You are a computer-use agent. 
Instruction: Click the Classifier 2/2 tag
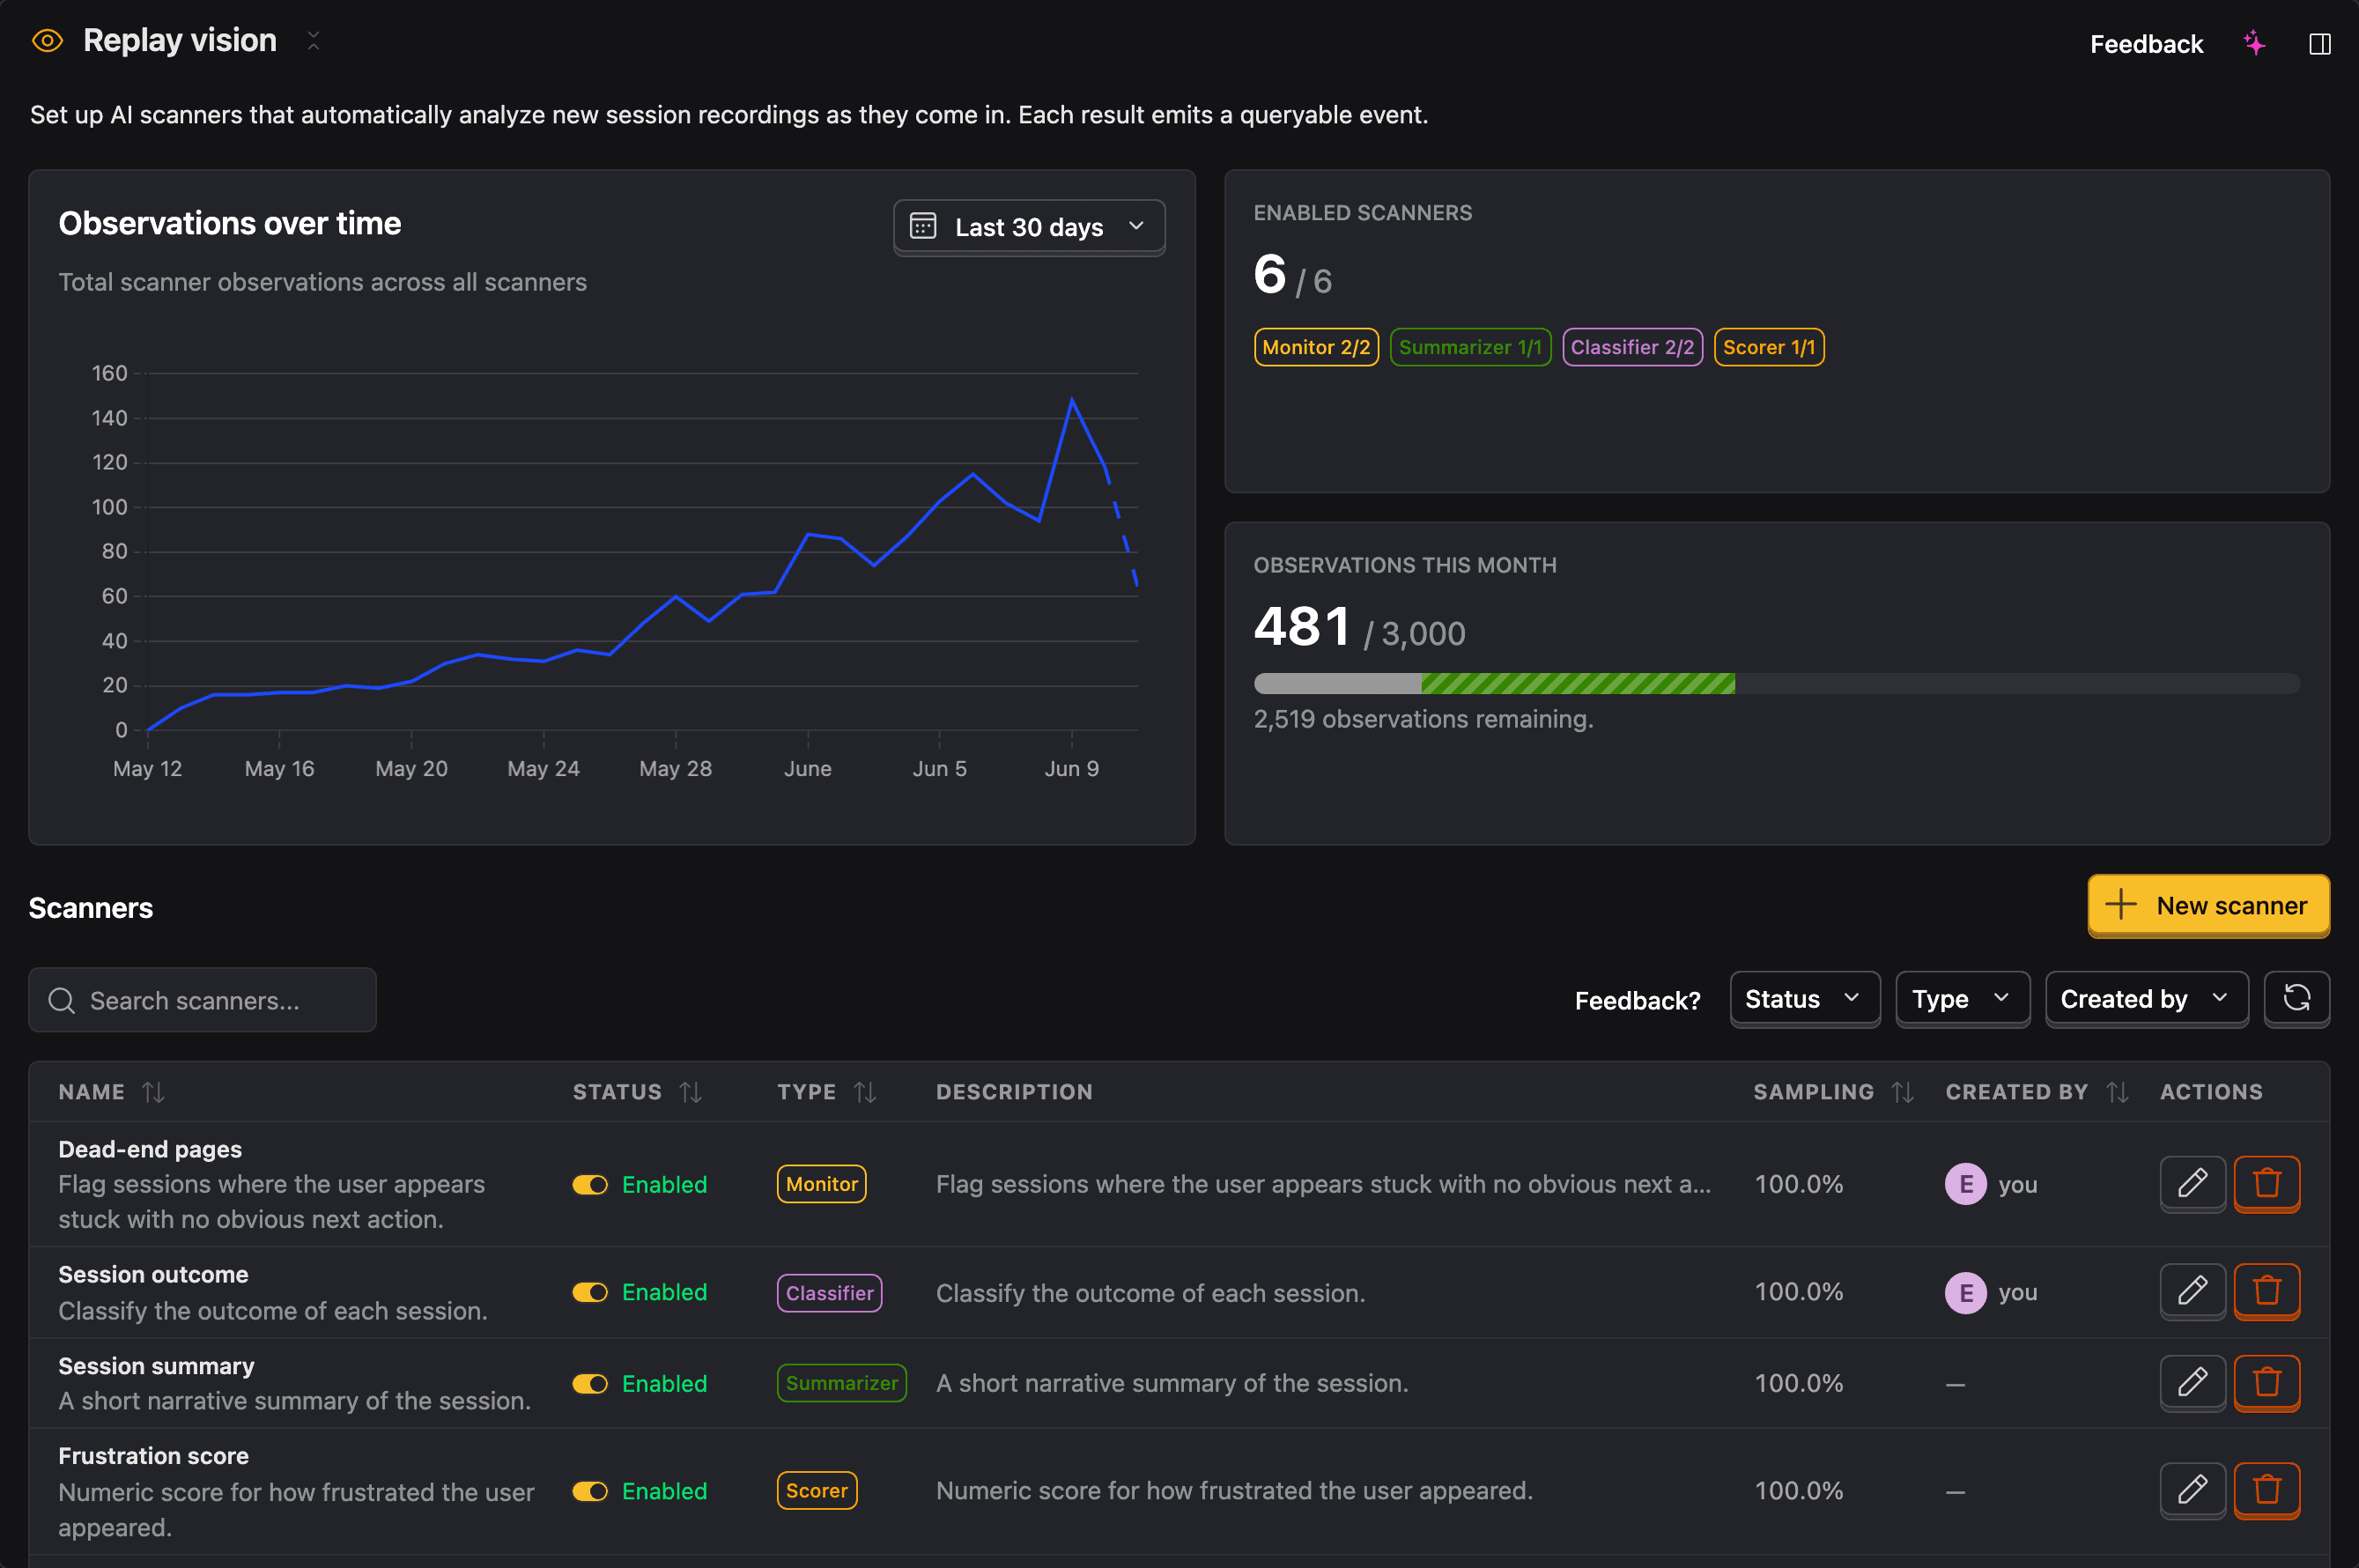coord(1632,347)
